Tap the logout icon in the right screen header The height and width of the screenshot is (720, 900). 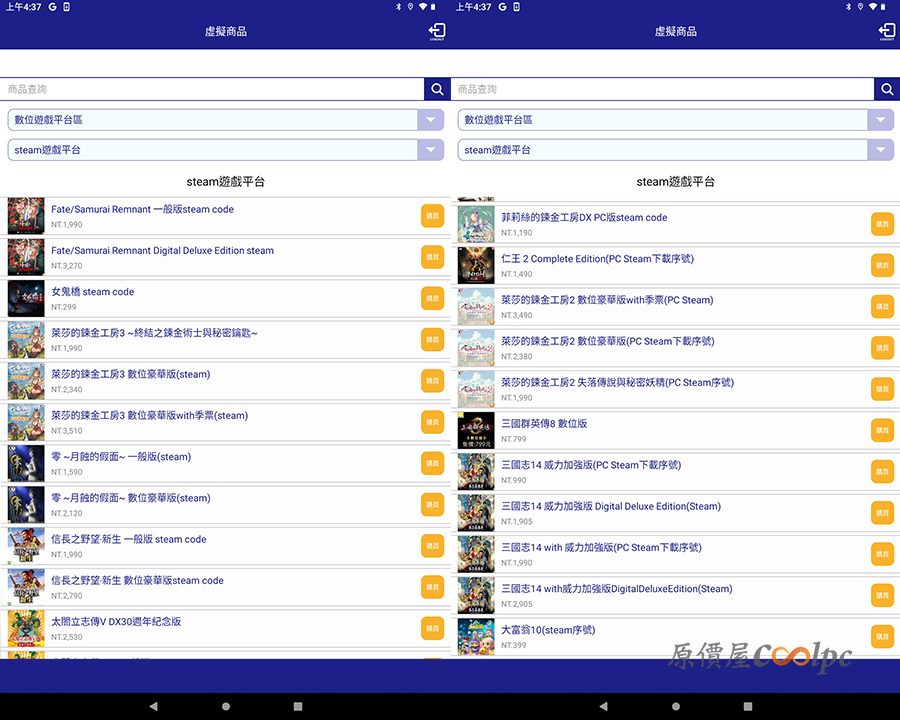(x=886, y=32)
